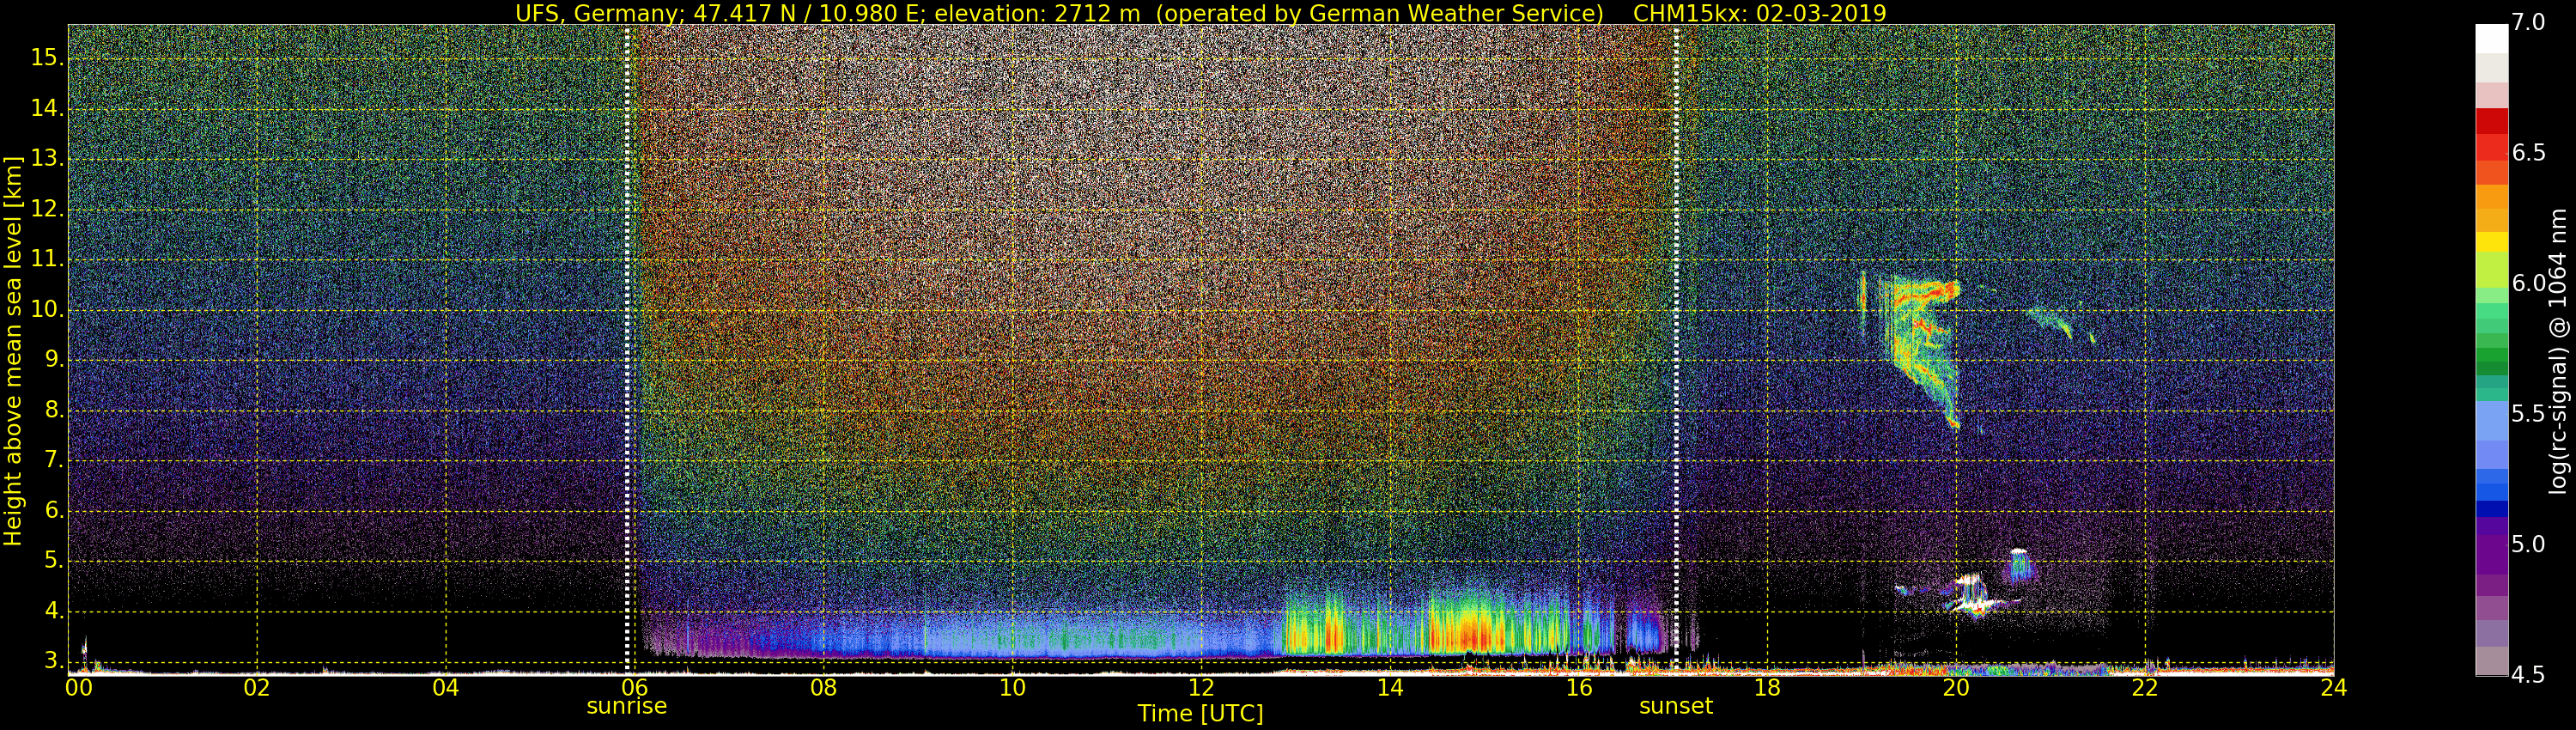Click the 20 tick label on time axis

[x=1955, y=688]
